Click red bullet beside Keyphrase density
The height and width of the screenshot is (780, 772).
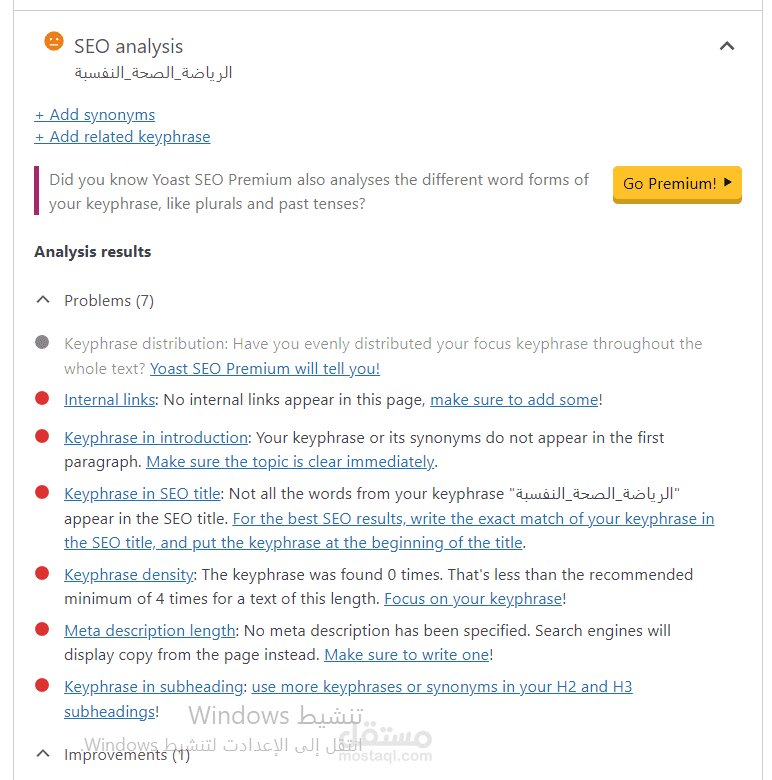pyautogui.click(x=42, y=573)
